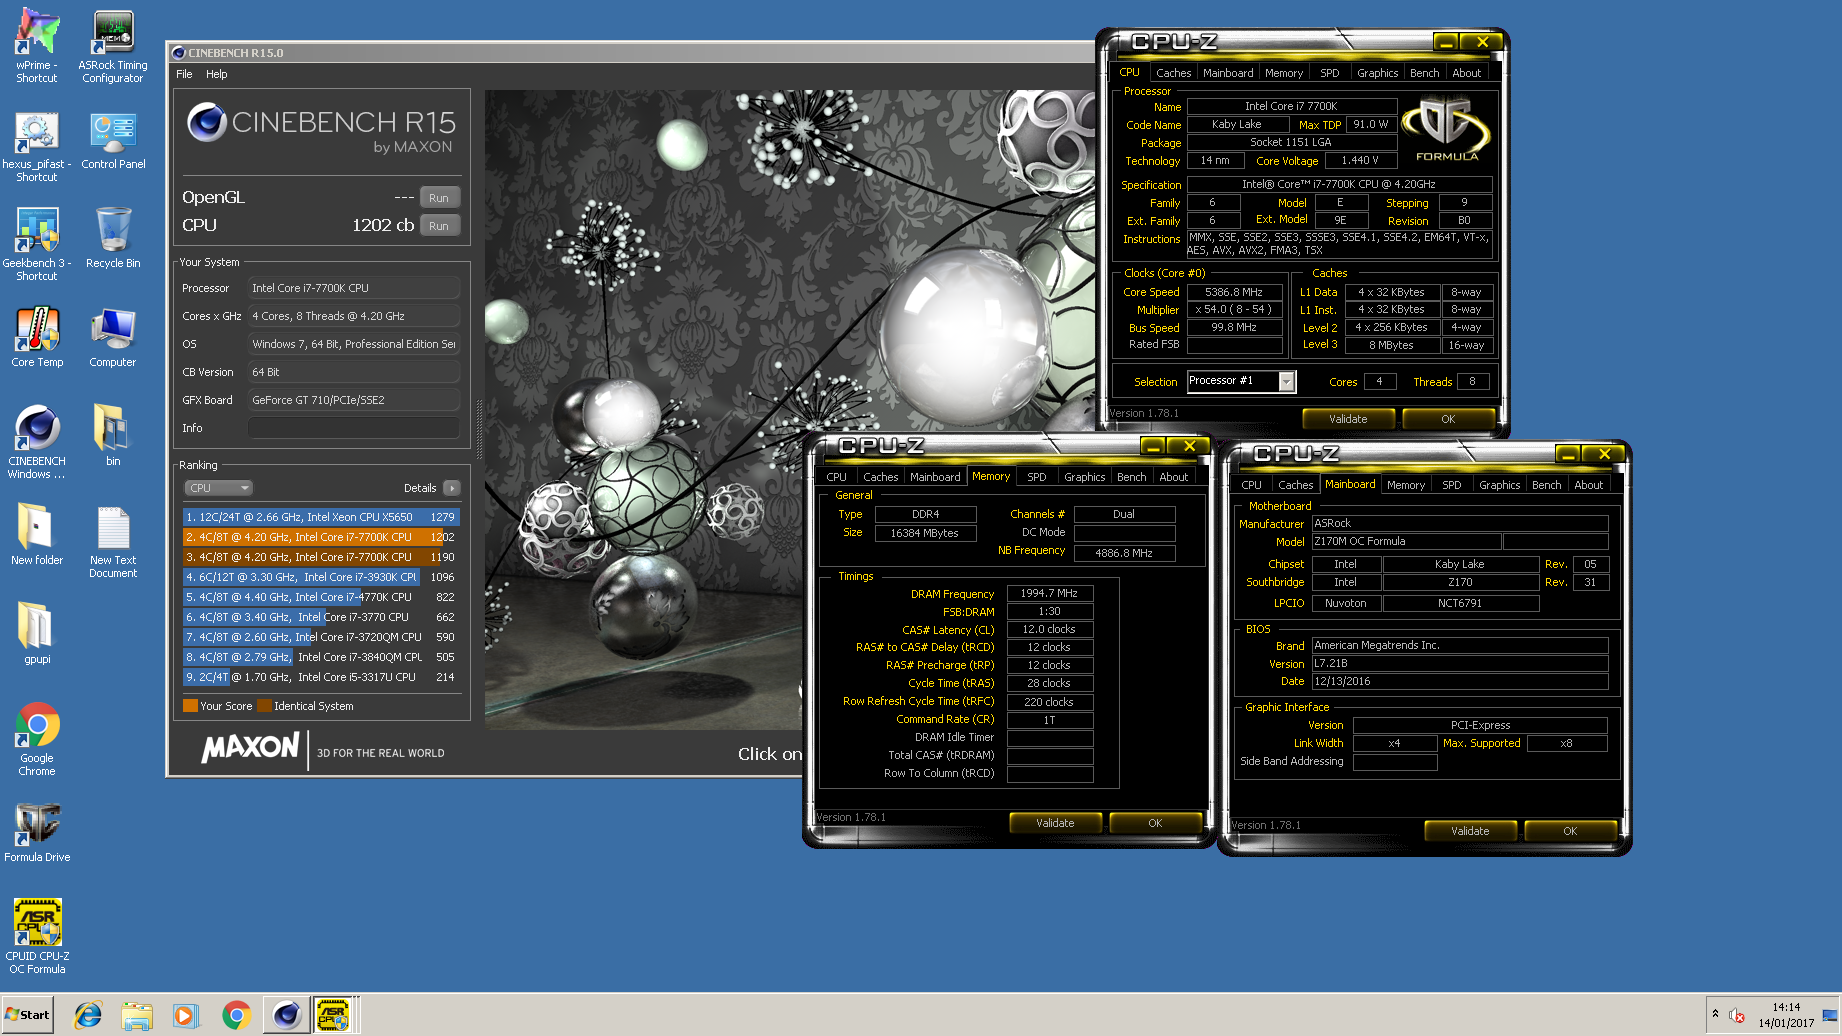Open Windows Explorer from taskbar
This screenshot has height=1036, width=1842.
pos(137,1015)
